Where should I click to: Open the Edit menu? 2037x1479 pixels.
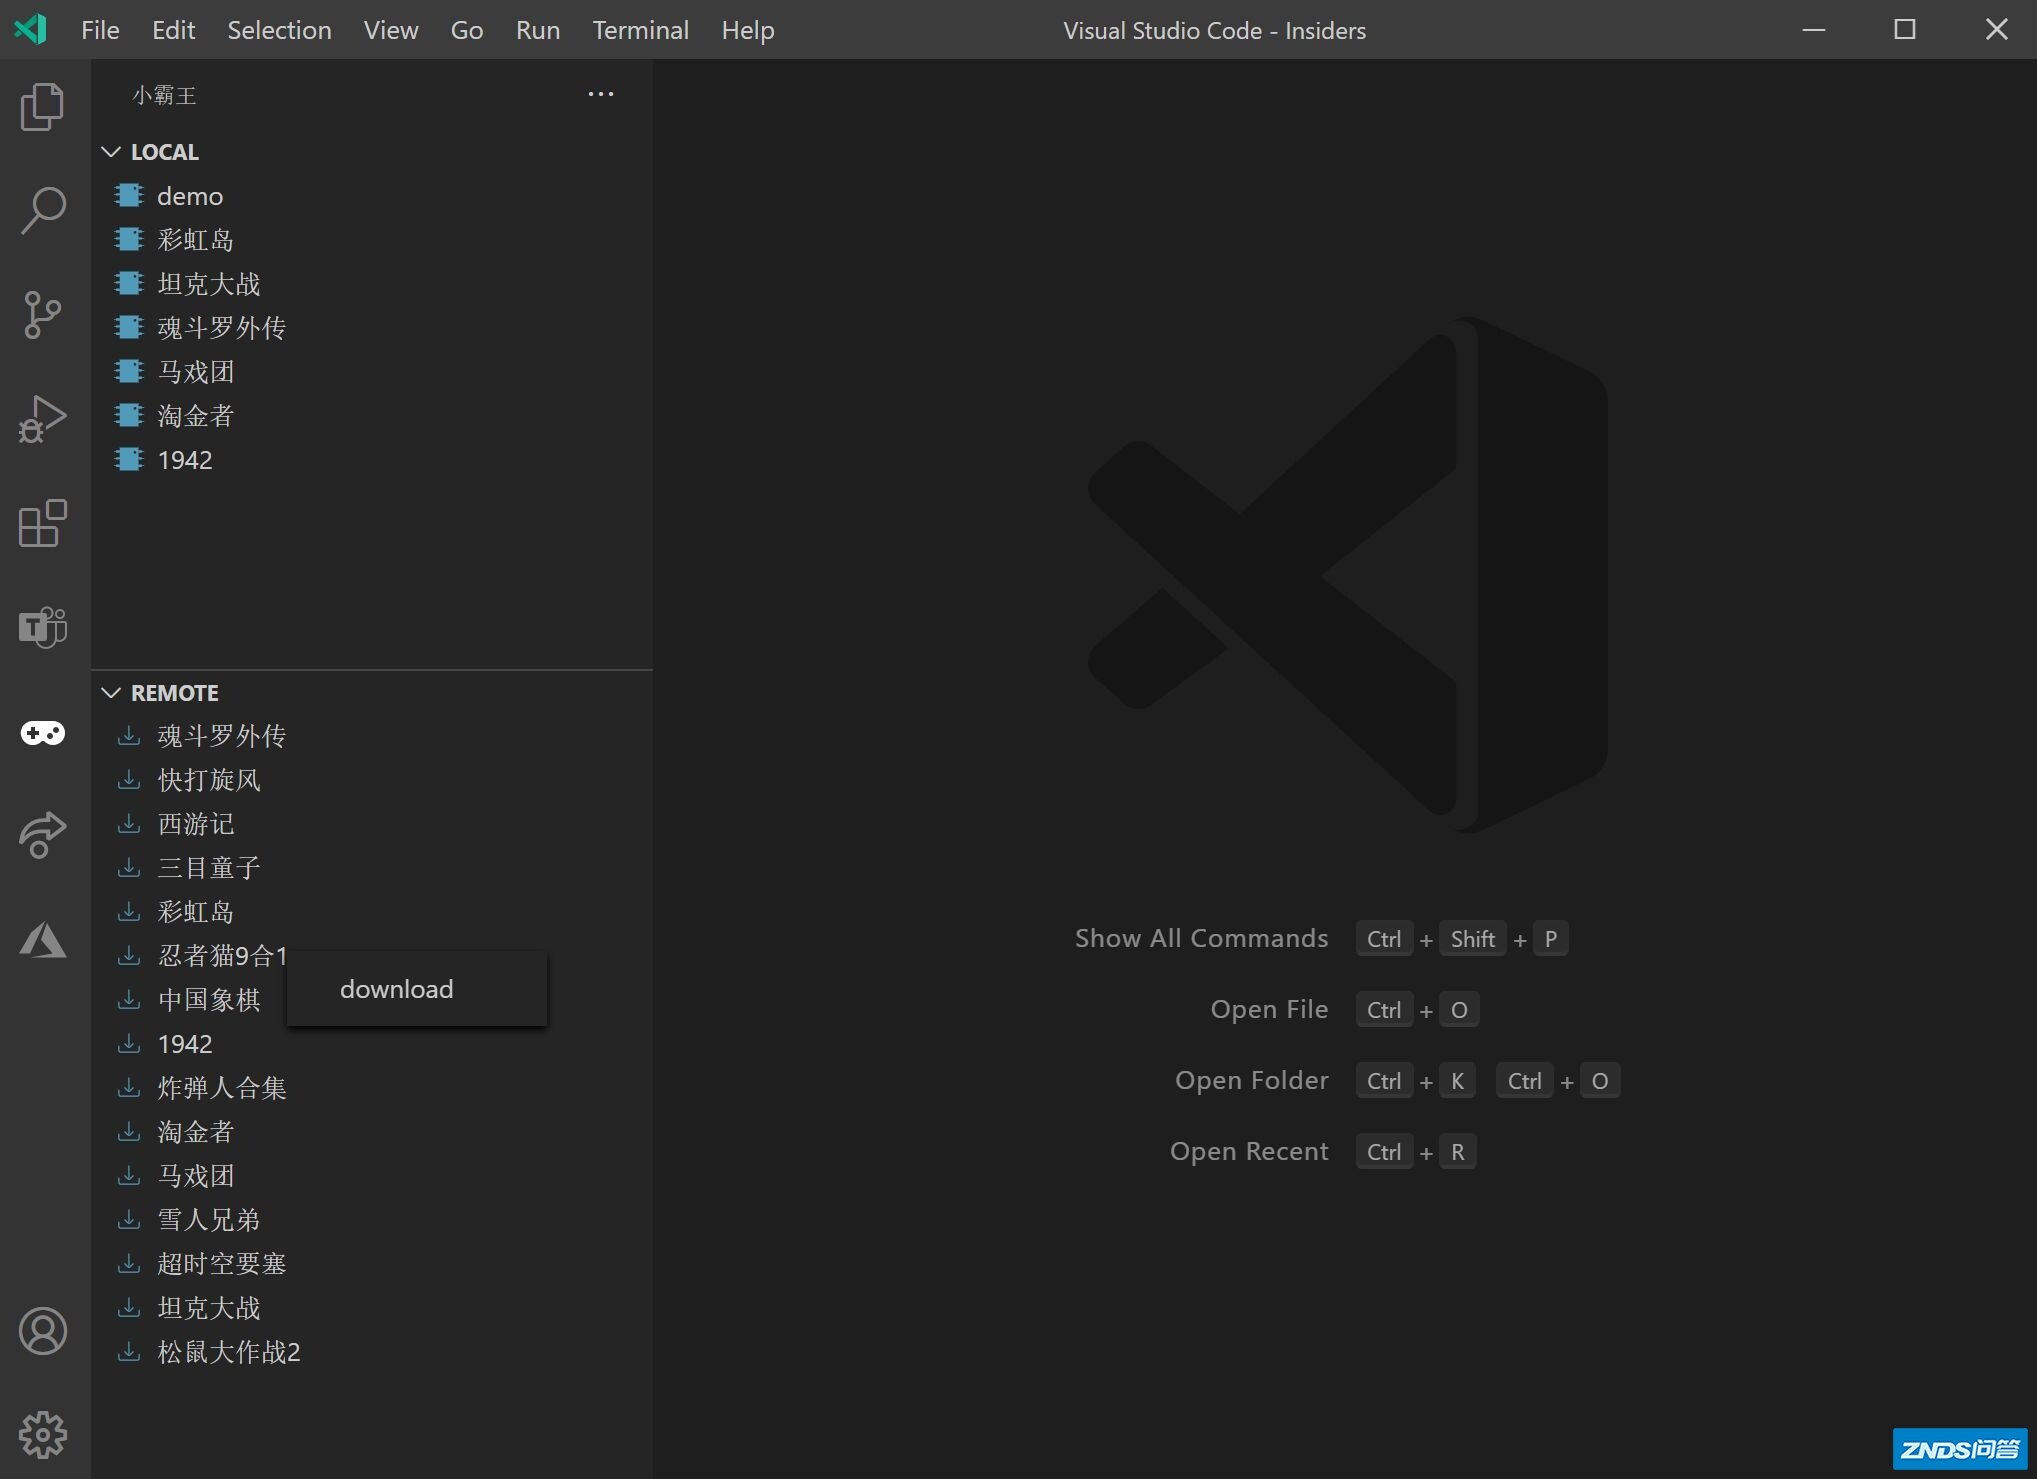(173, 30)
